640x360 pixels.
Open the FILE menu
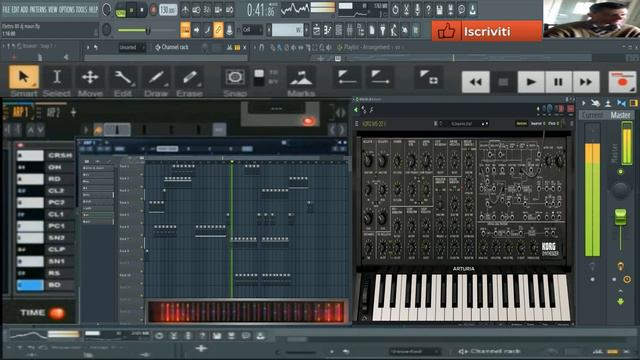(6, 9)
